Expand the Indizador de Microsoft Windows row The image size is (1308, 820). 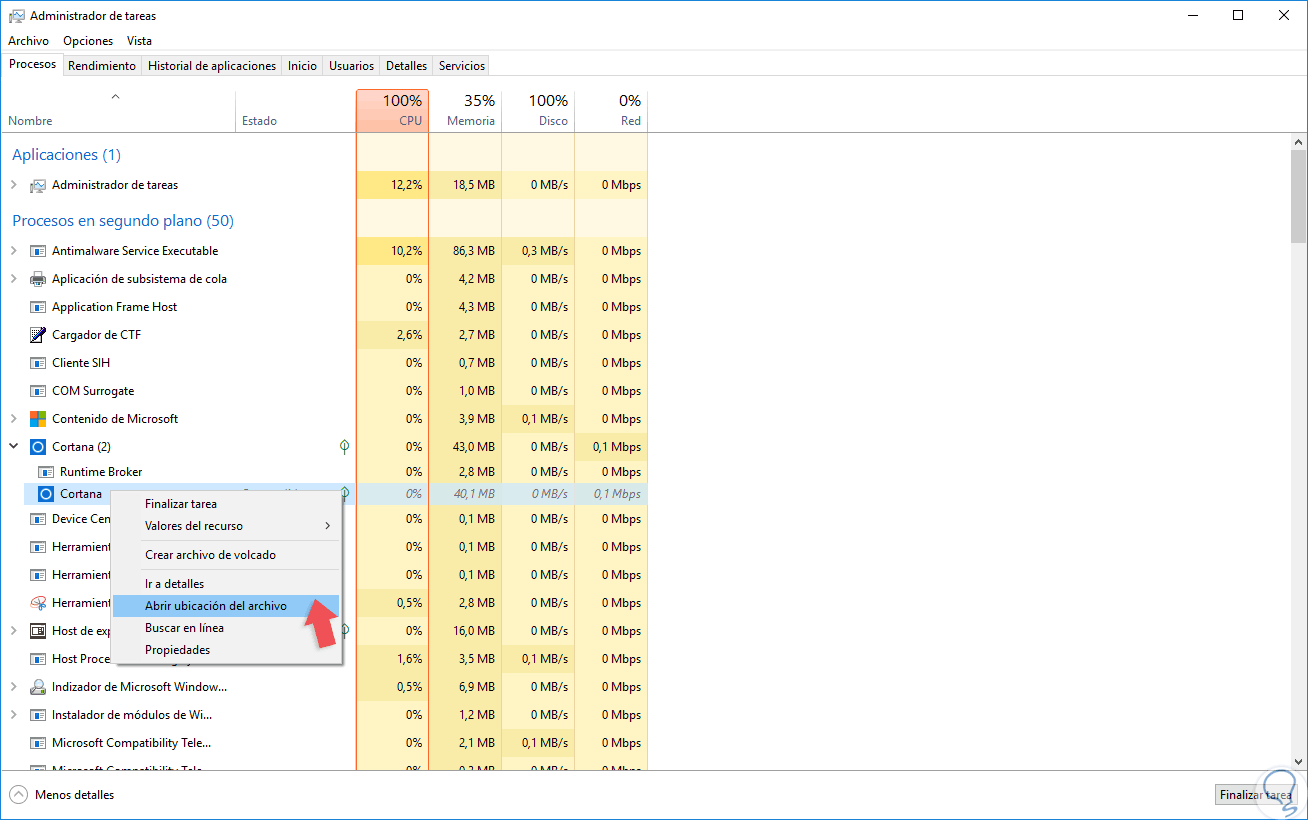pyautogui.click(x=14, y=687)
